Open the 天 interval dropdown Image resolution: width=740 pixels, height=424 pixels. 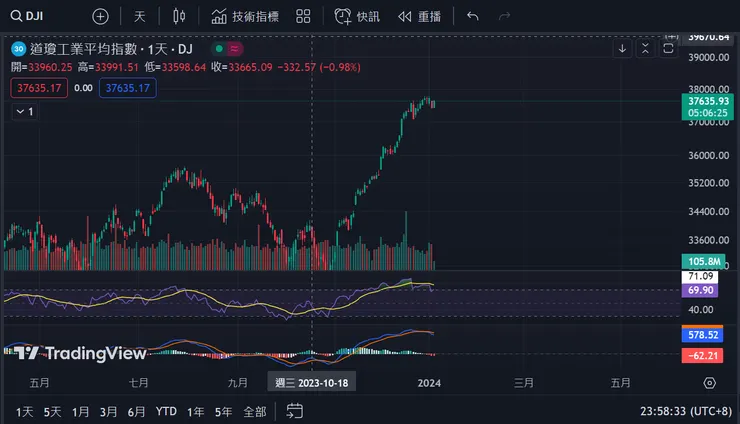click(x=139, y=17)
